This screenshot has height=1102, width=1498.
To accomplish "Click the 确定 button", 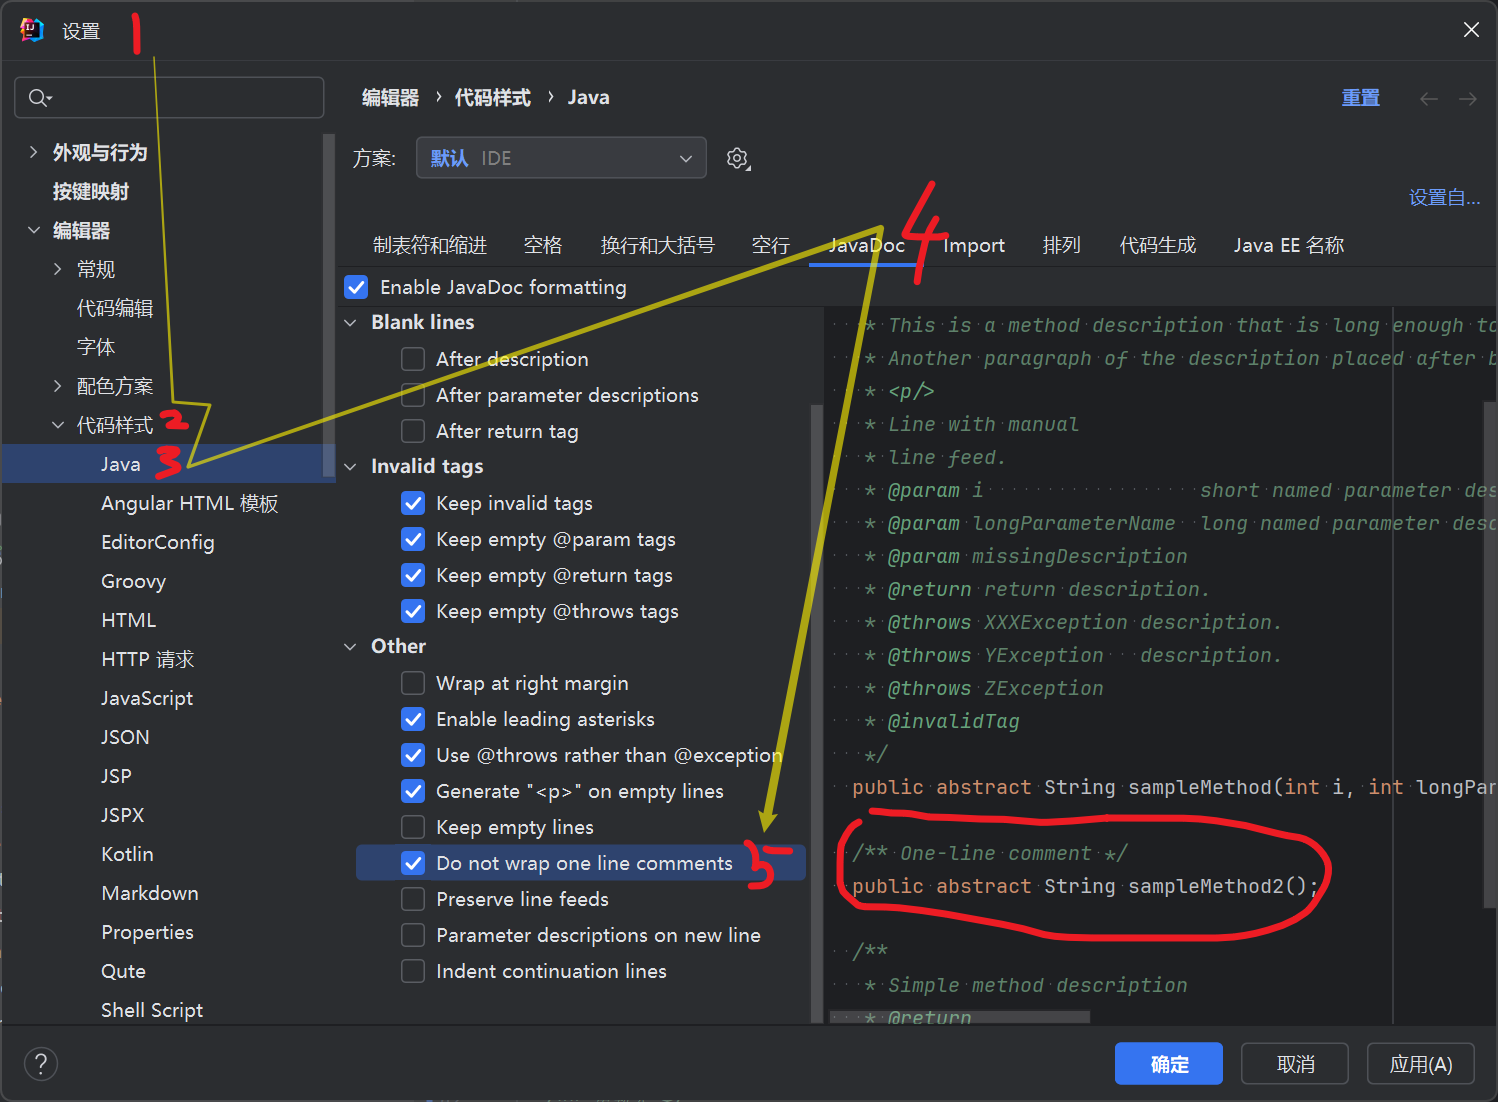I will (x=1168, y=1064).
